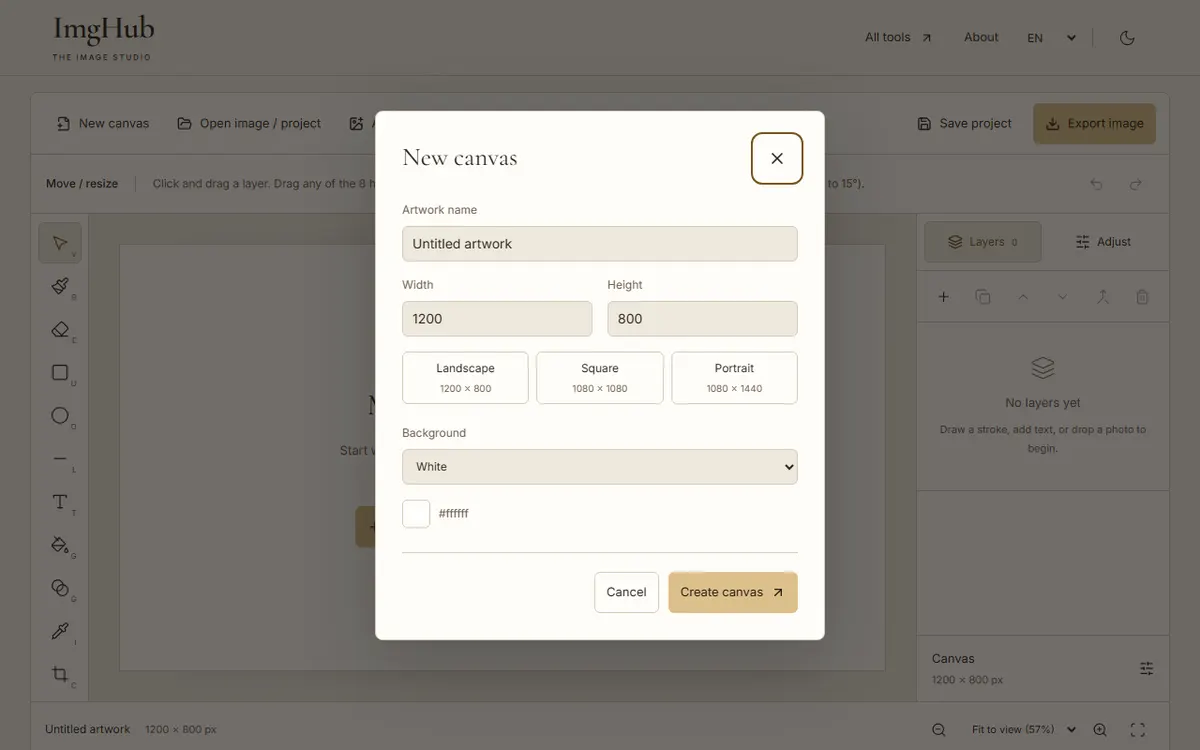Click the white background color swatch
1200x750 pixels.
[416, 514]
